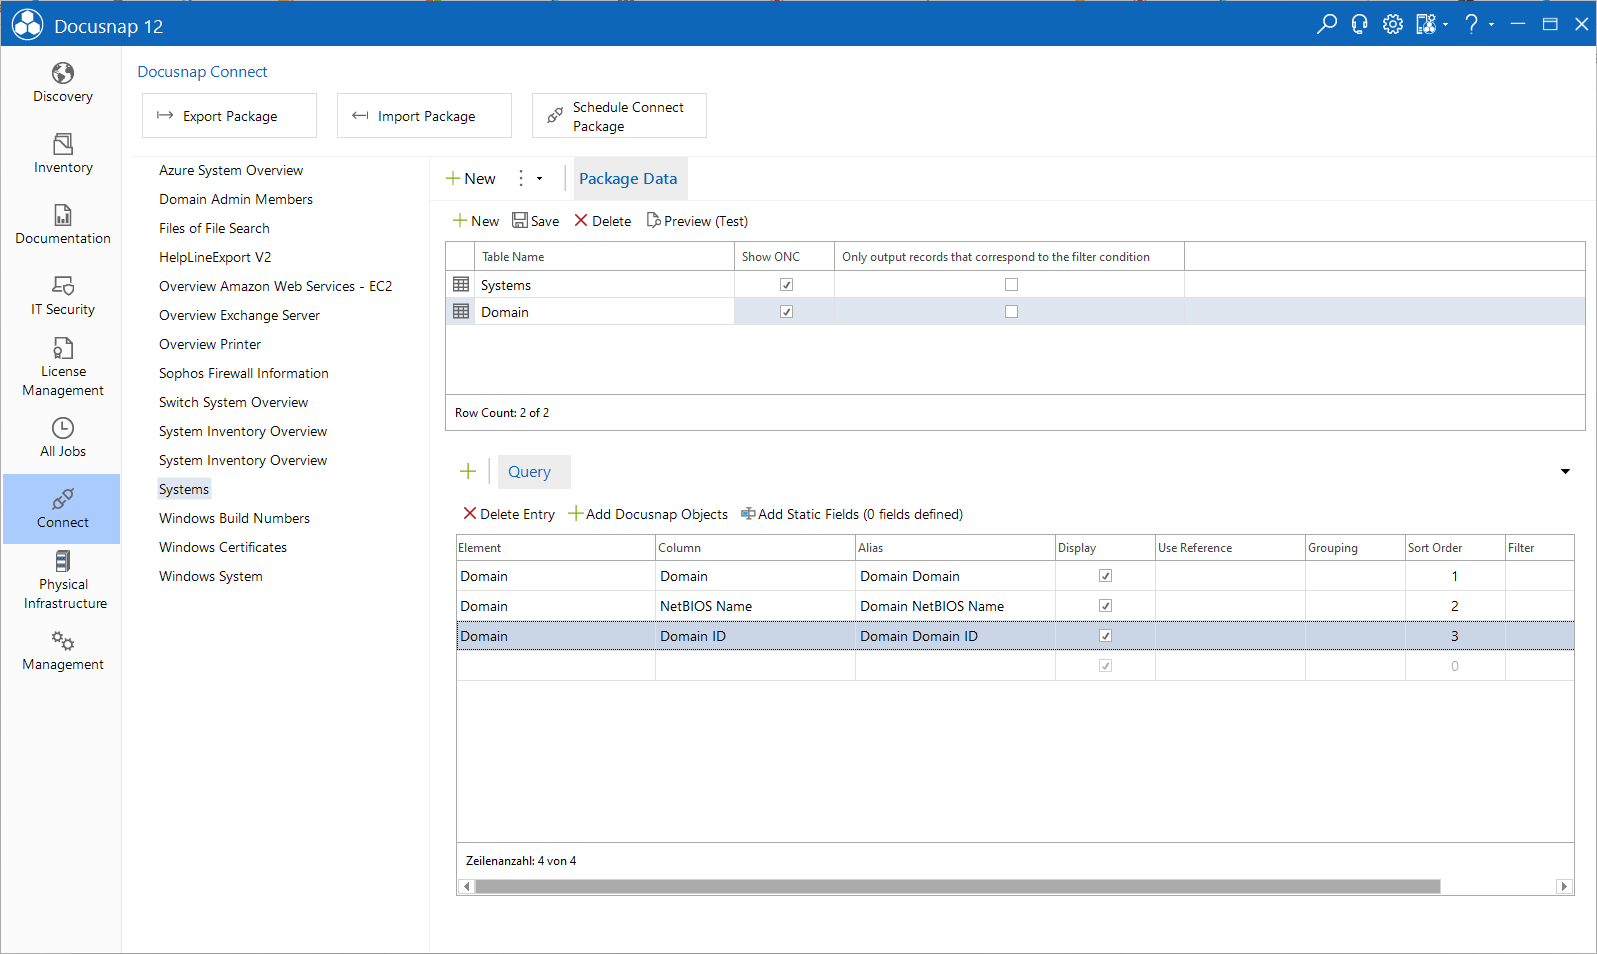Select the Connect module icon
Image resolution: width=1597 pixels, height=954 pixels.
click(62, 509)
